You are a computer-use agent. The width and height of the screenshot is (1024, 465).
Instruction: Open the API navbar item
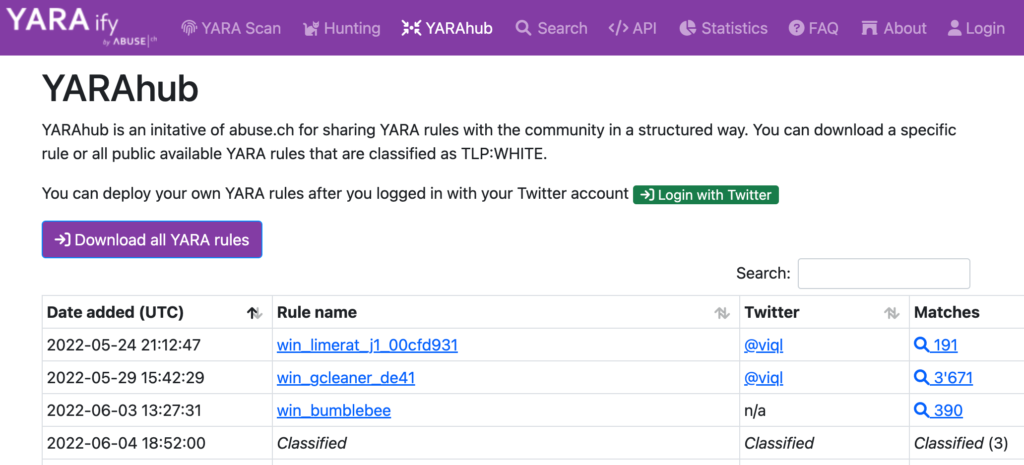pos(632,28)
